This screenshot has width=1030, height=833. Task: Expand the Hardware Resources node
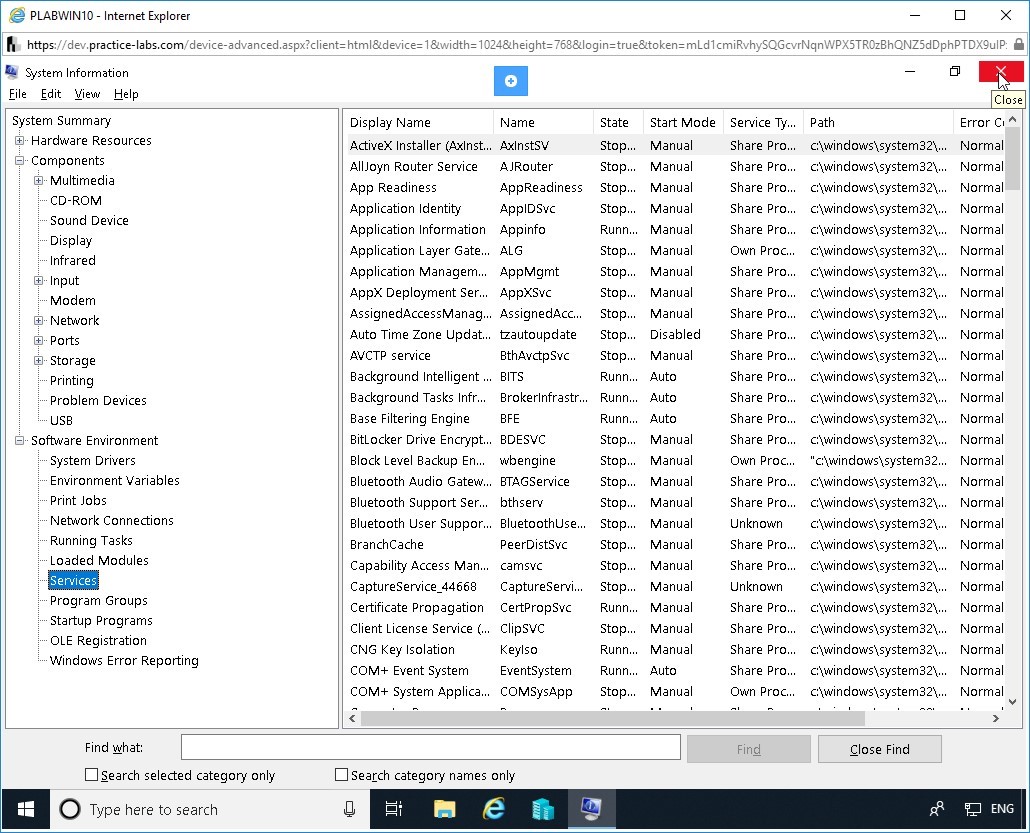click(x=20, y=141)
